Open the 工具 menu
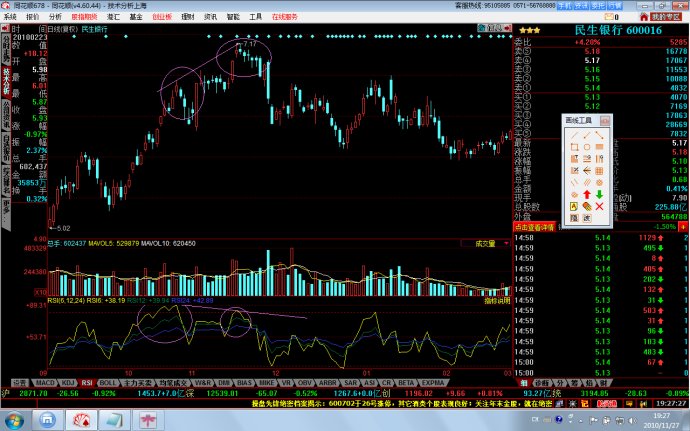Viewport: 690px width, 431px height. pyautogui.click(x=256, y=17)
